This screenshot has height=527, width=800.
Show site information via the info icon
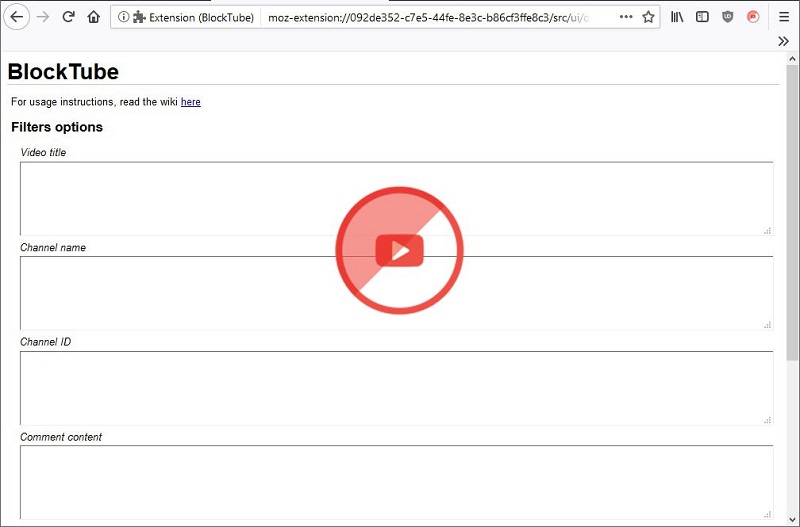click(x=122, y=17)
